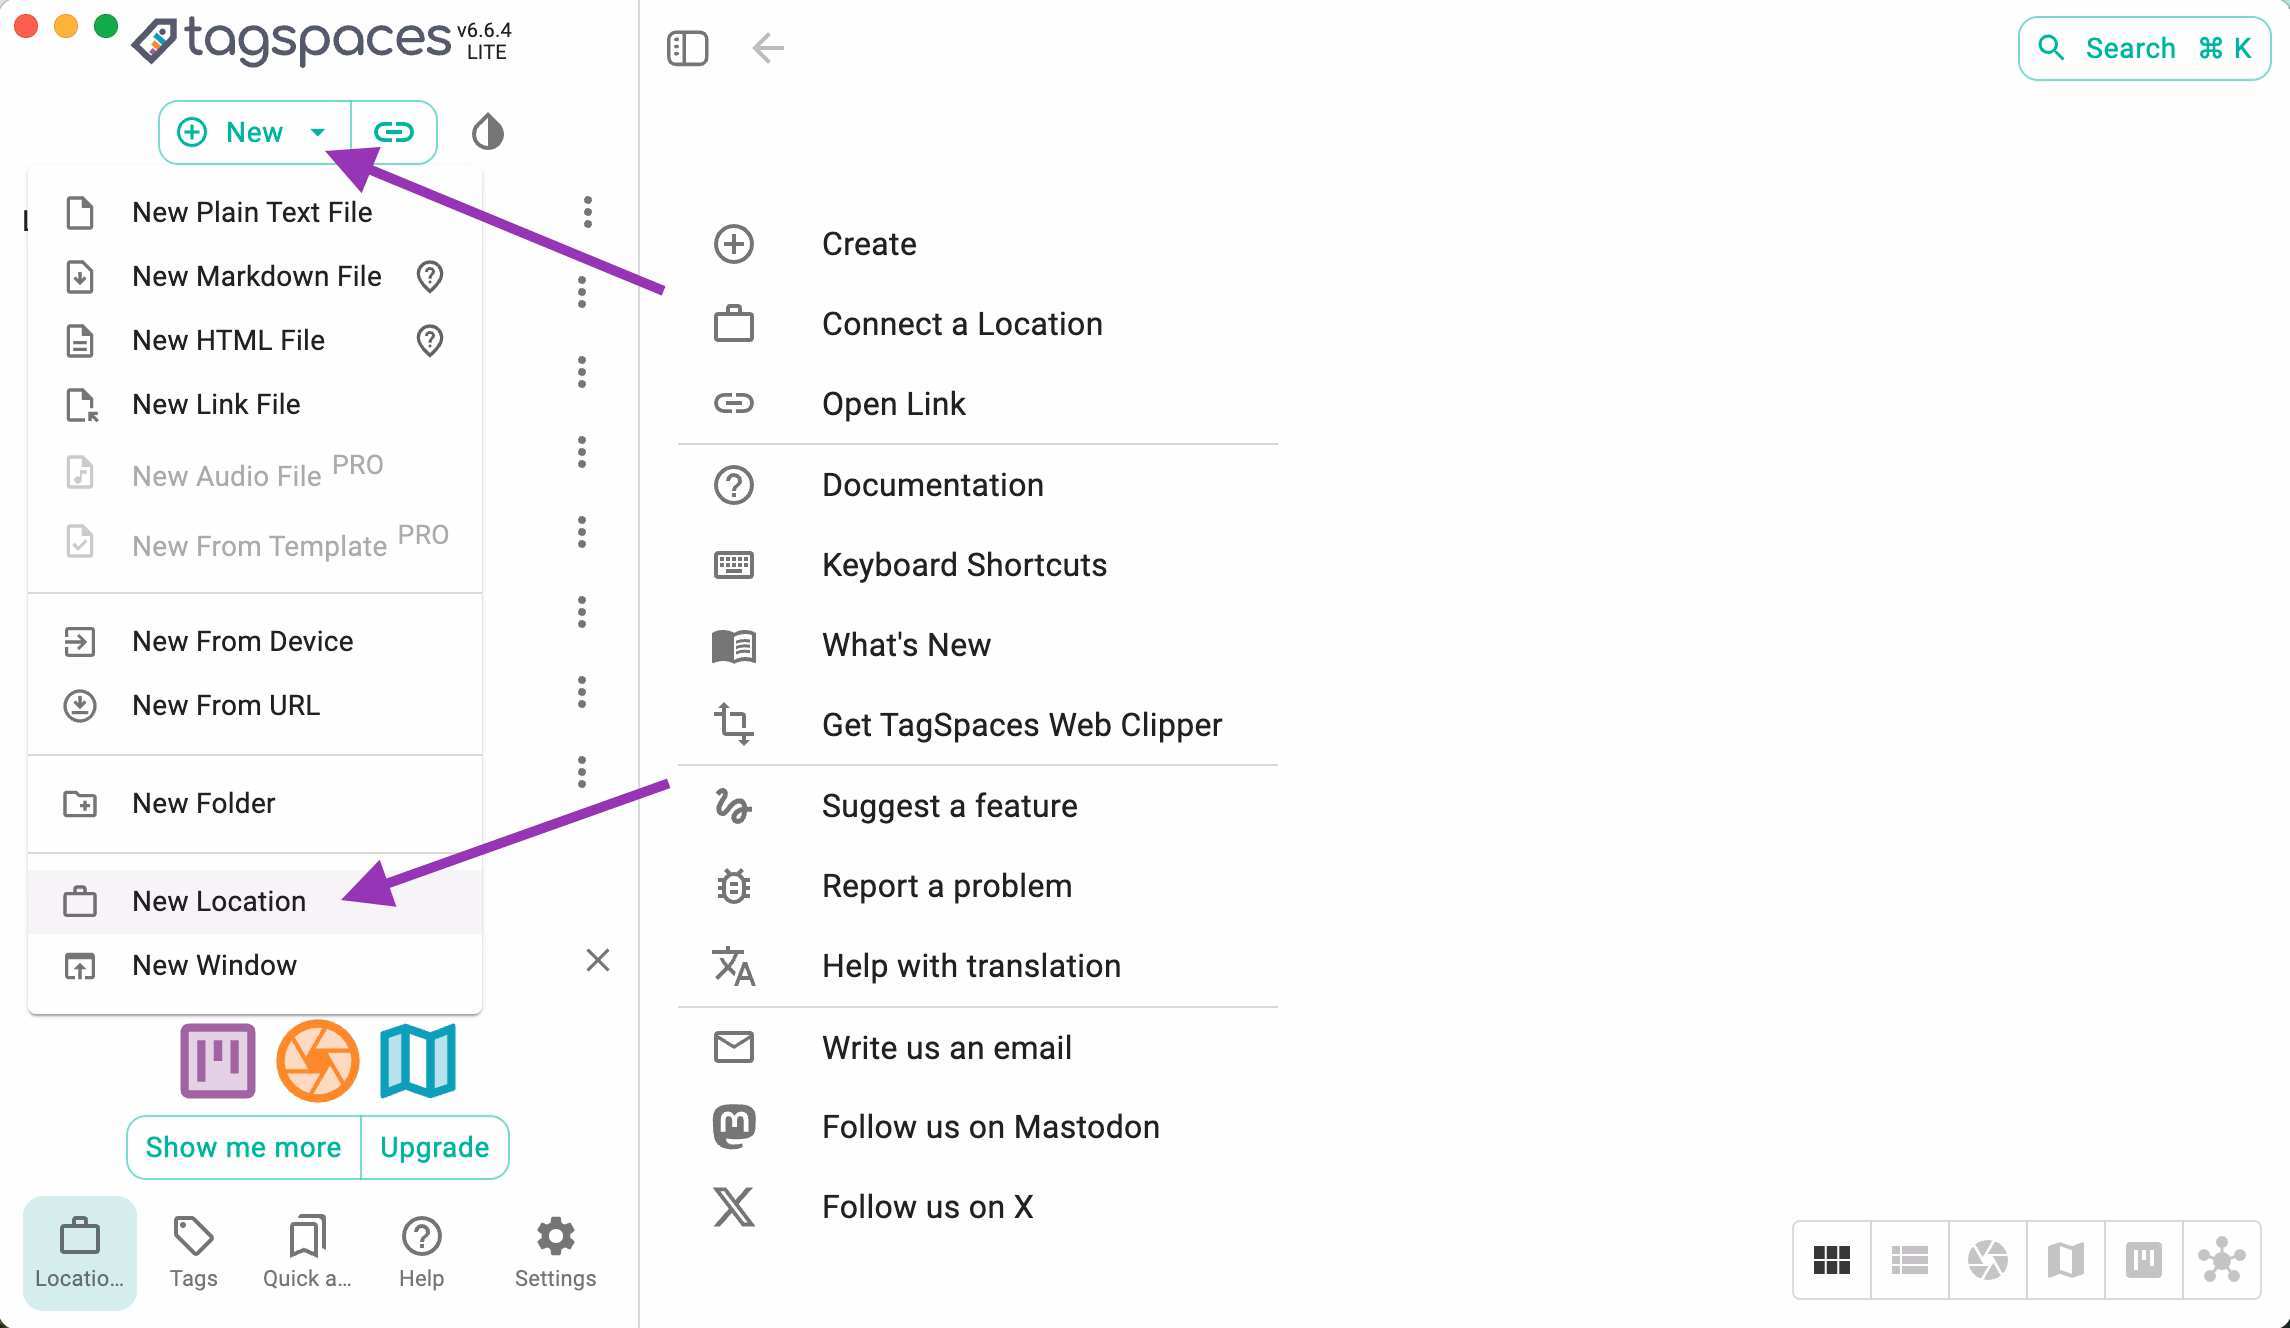
Task: Select the Kanban perspective icon
Action: coord(2144,1259)
